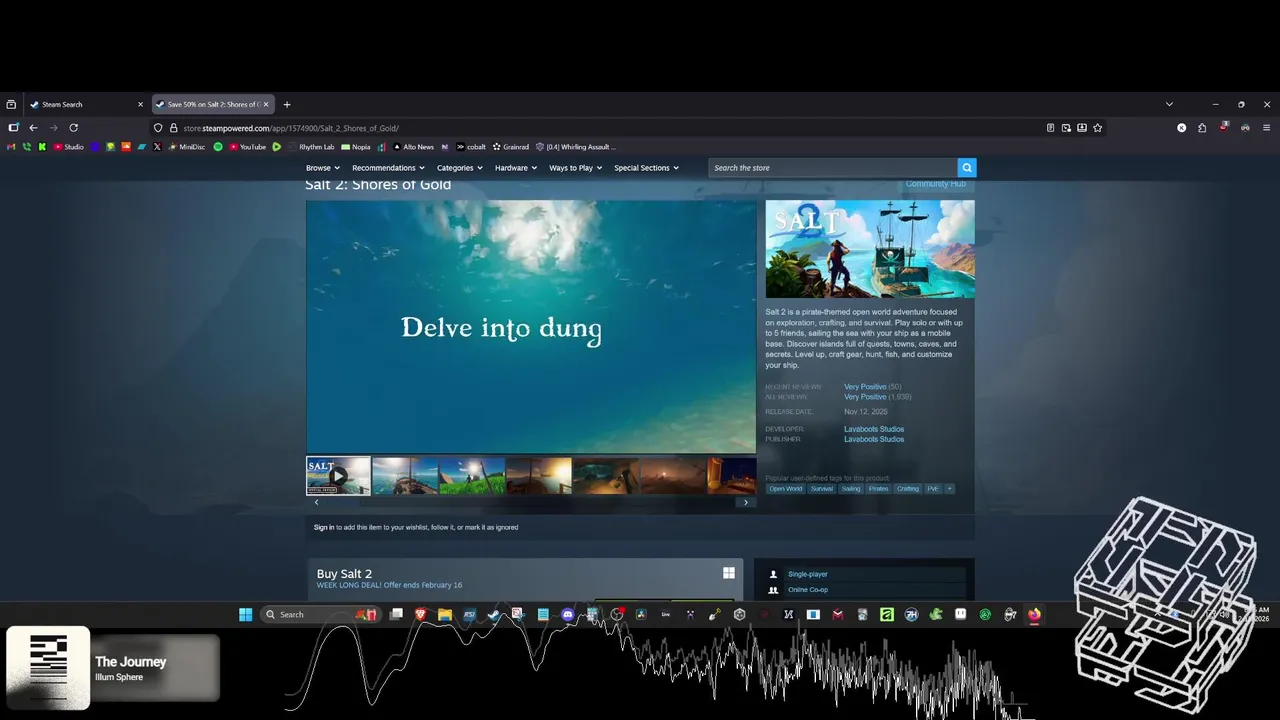The image size is (1280, 720).
Task: Open the Gmail bookmark icon
Action: pos(11,147)
